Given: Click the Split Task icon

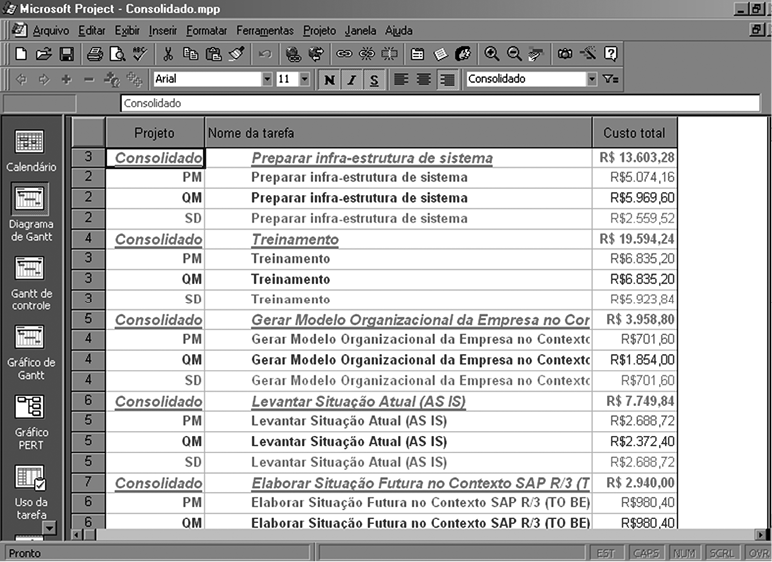Looking at the screenshot, I should coord(389,54).
